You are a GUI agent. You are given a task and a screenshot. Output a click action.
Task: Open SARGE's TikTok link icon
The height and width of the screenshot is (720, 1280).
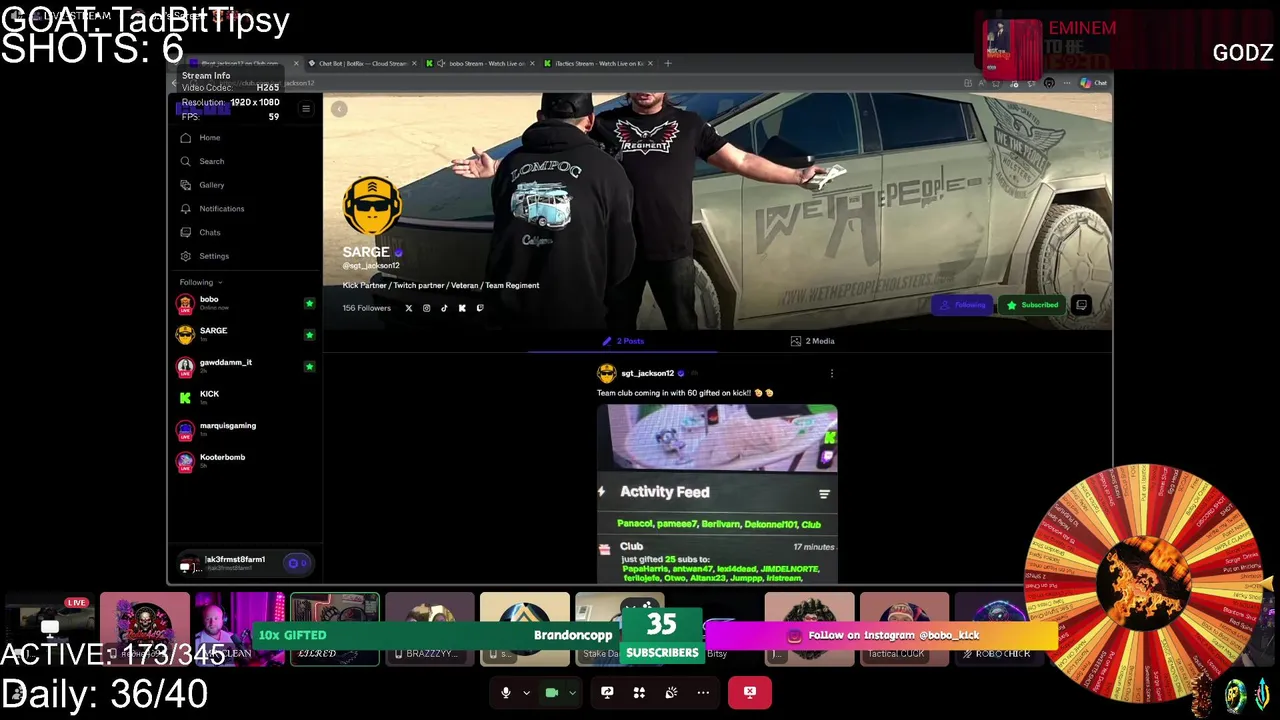click(444, 308)
